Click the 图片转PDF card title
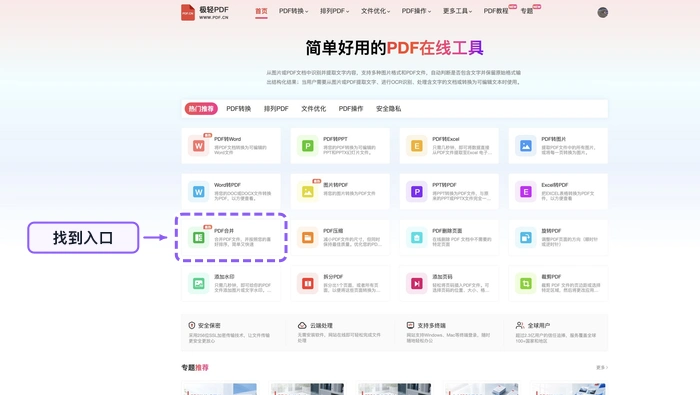The width and height of the screenshot is (700, 395). point(335,185)
